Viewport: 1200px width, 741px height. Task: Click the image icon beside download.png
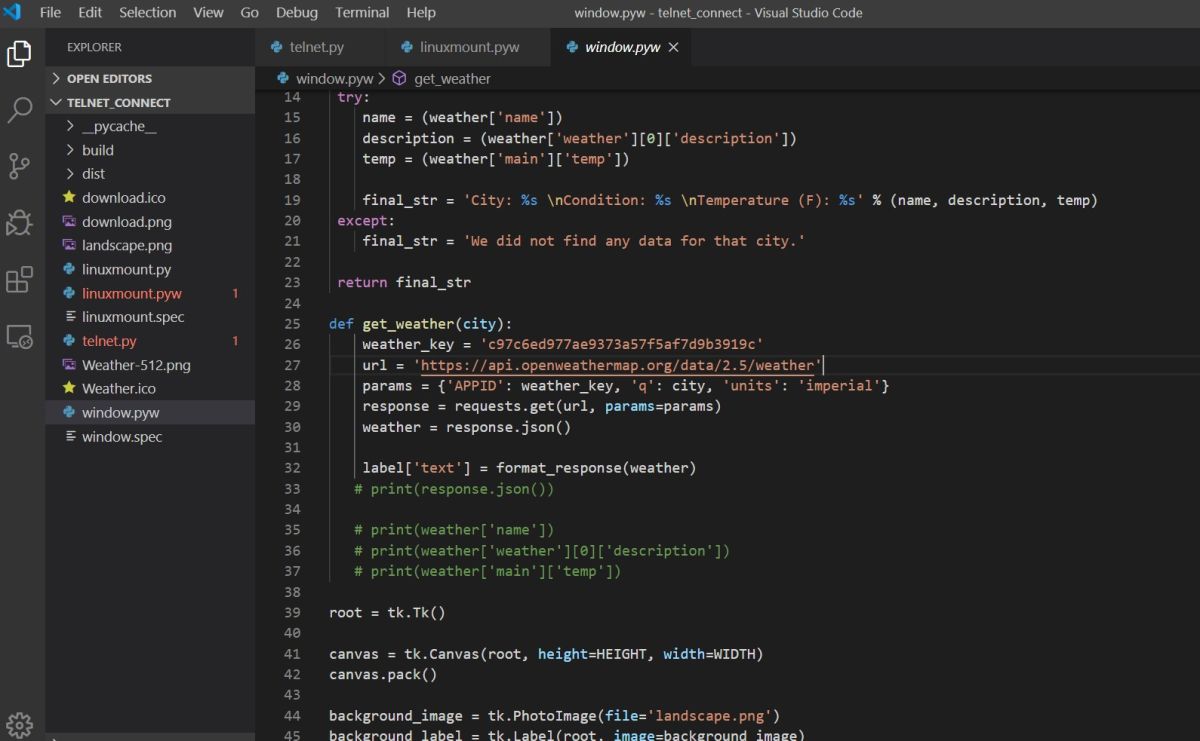tap(69, 222)
